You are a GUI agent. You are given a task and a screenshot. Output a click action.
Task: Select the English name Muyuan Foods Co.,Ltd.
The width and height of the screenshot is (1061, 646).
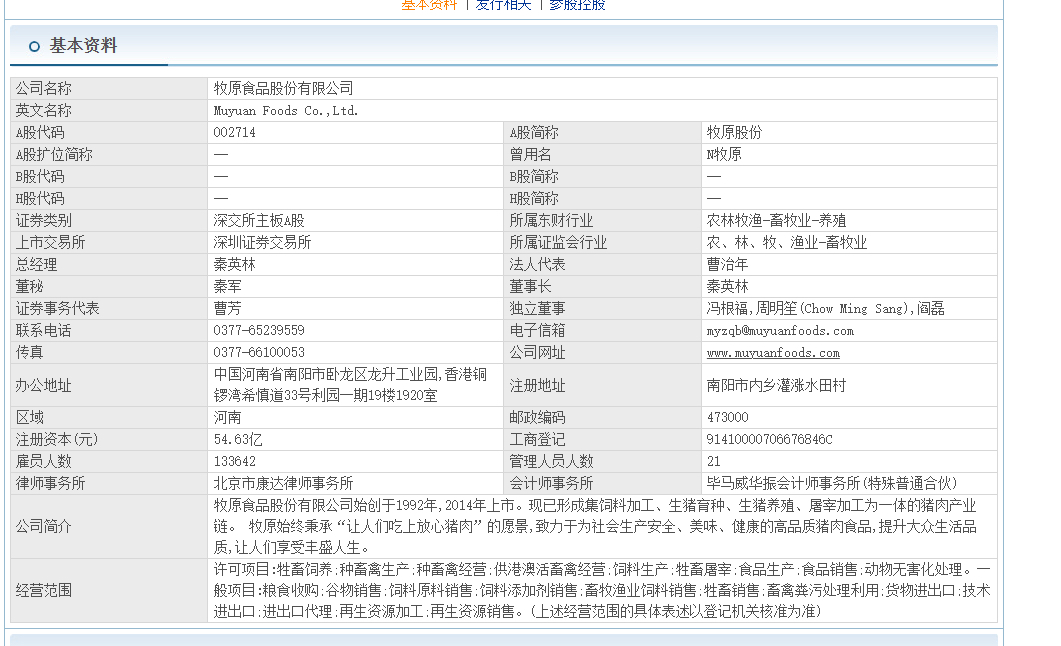tap(286, 111)
